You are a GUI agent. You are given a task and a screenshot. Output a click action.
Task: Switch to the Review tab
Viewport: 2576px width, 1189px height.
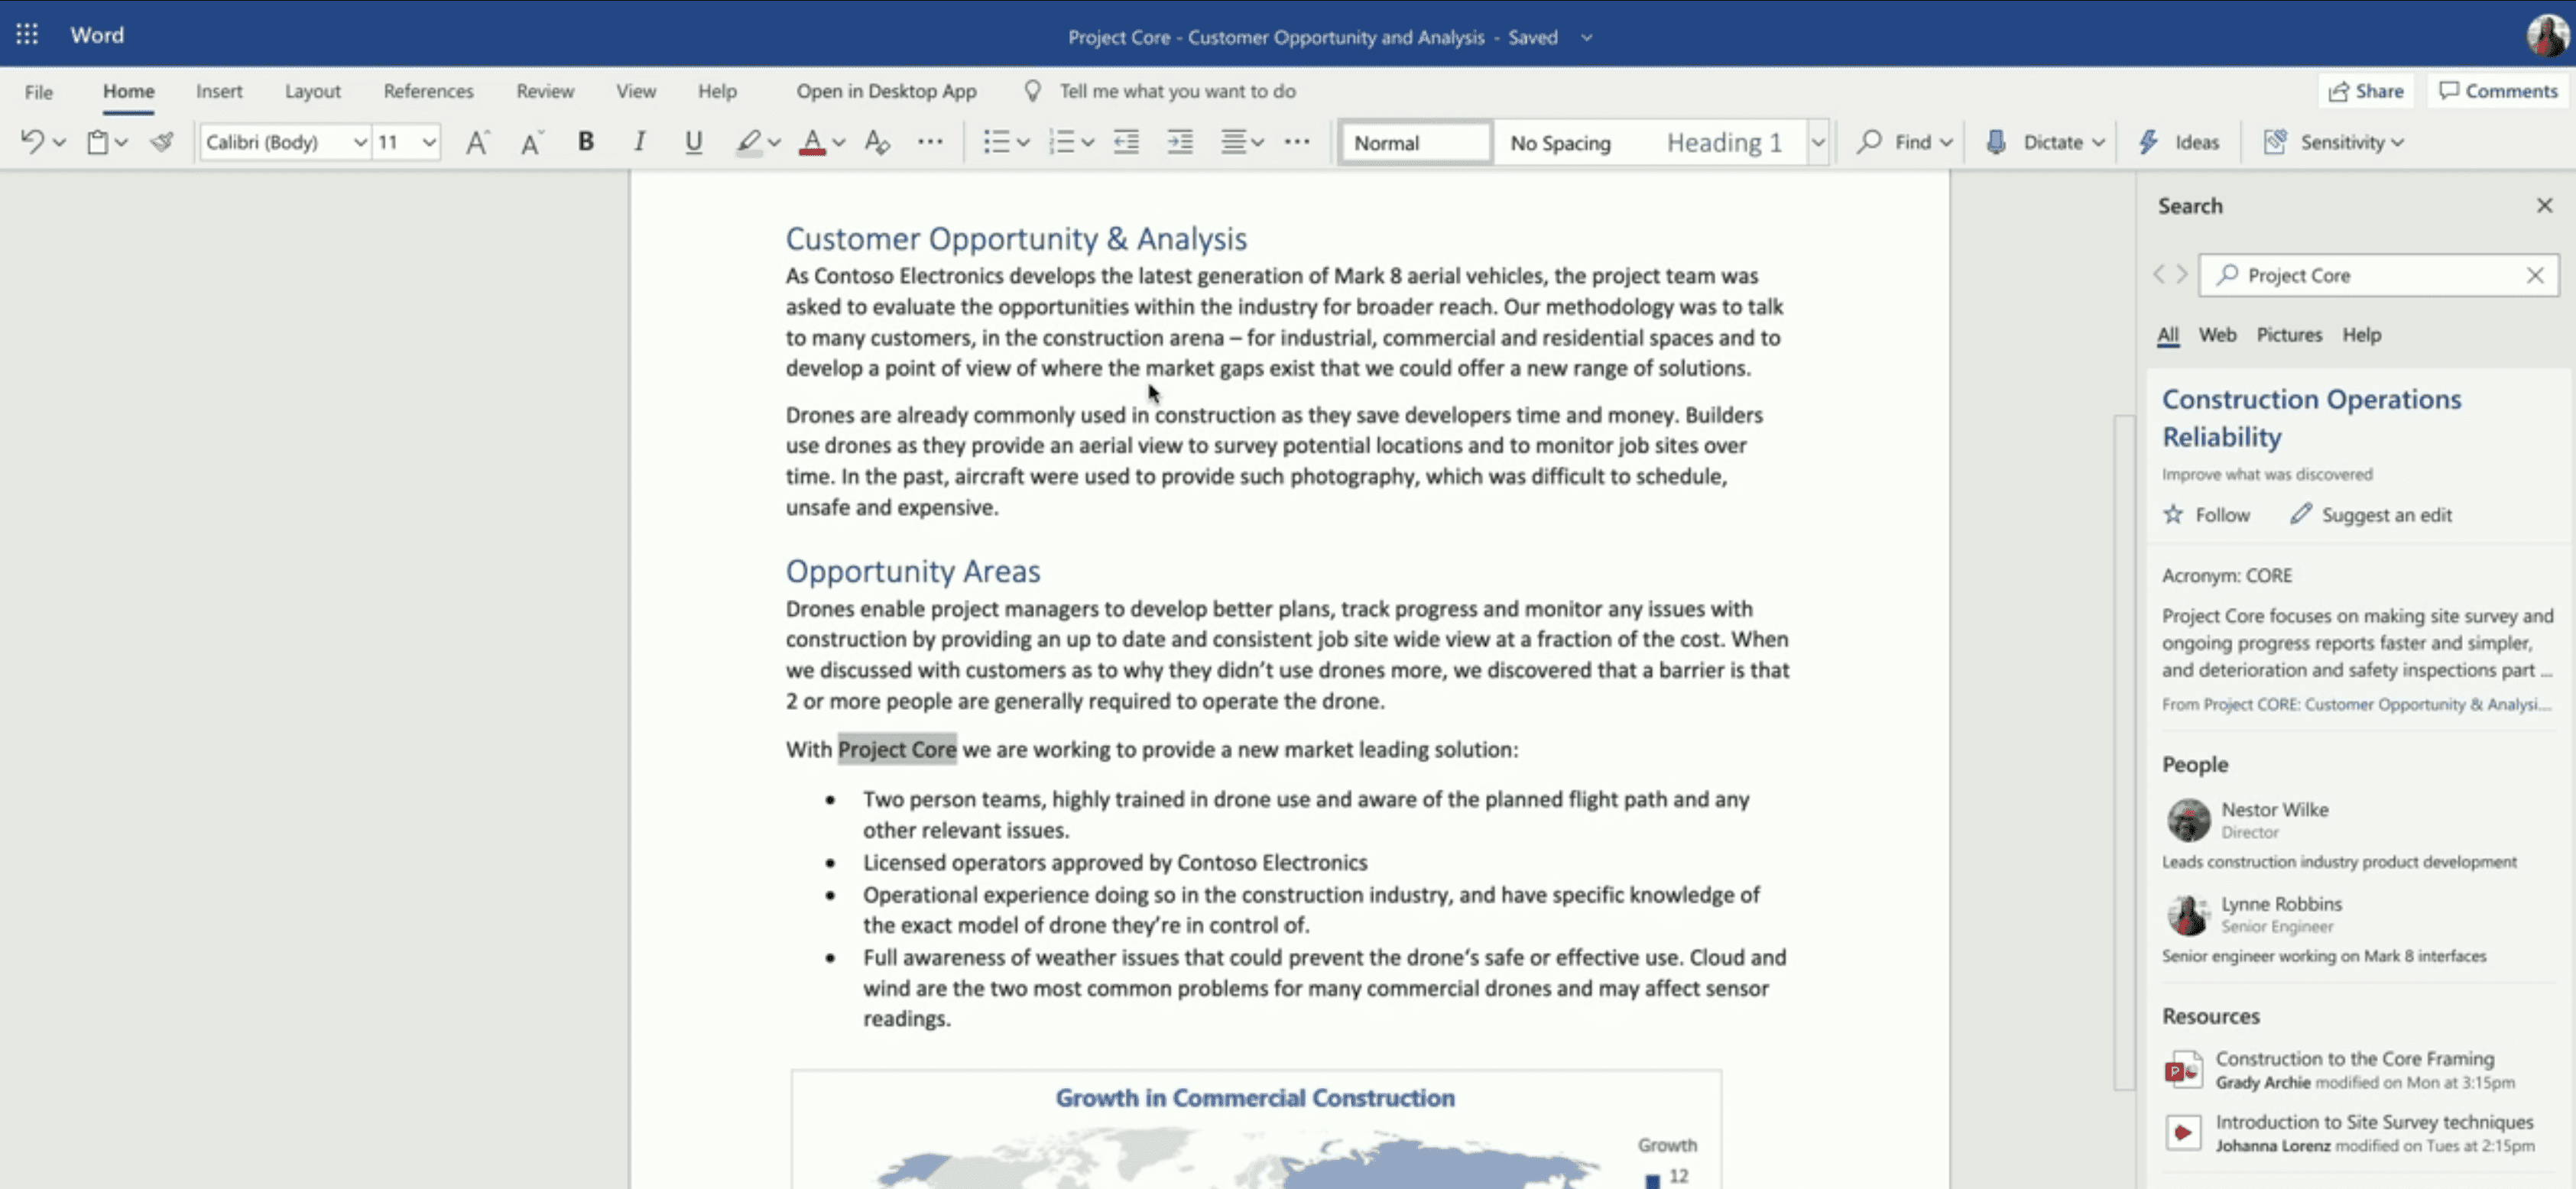click(x=545, y=91)
